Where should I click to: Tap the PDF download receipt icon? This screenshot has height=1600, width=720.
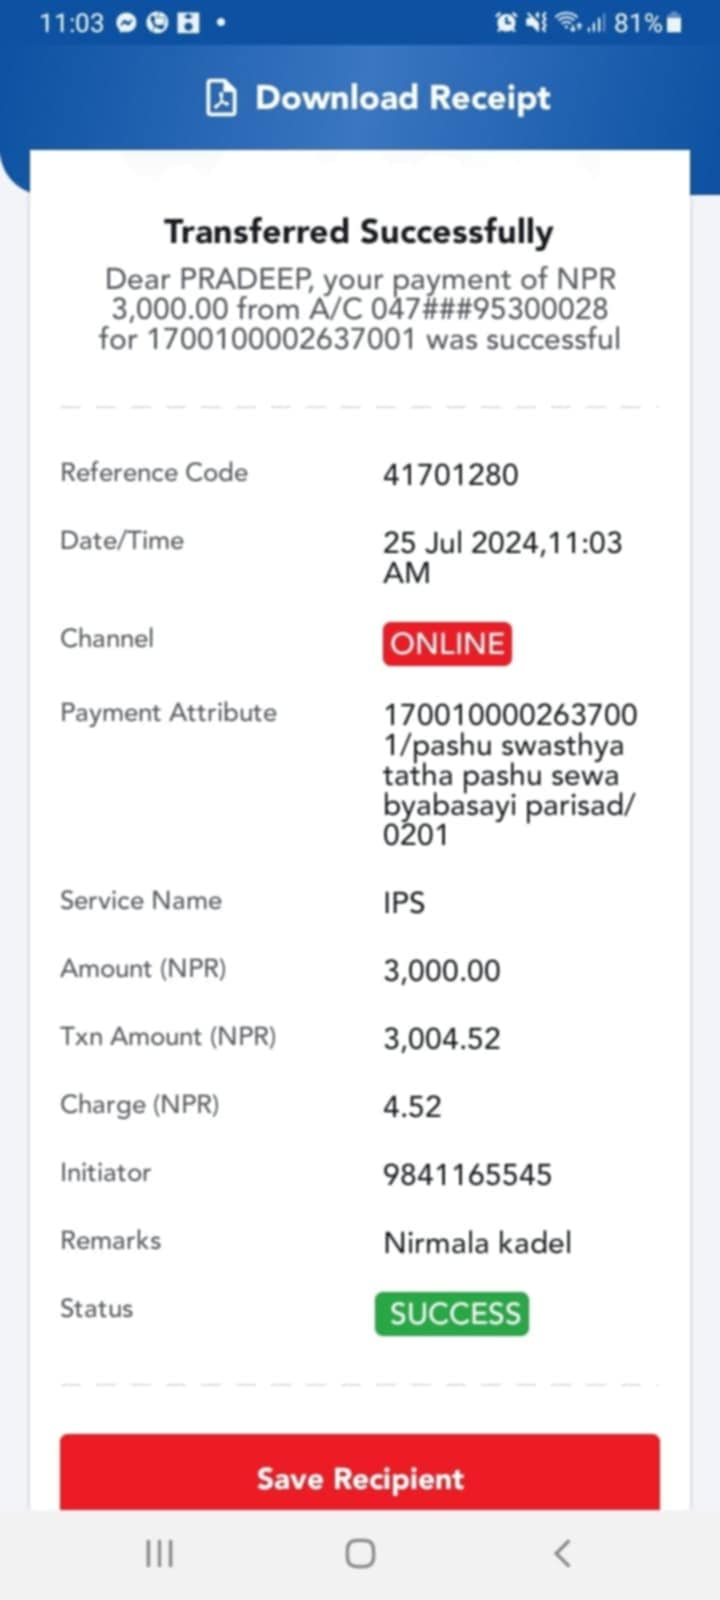221,98
